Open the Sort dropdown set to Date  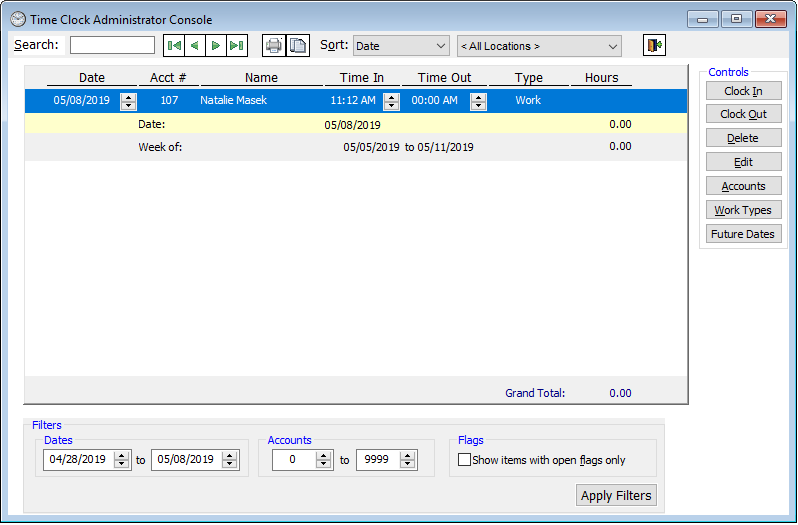click(400, 46)
